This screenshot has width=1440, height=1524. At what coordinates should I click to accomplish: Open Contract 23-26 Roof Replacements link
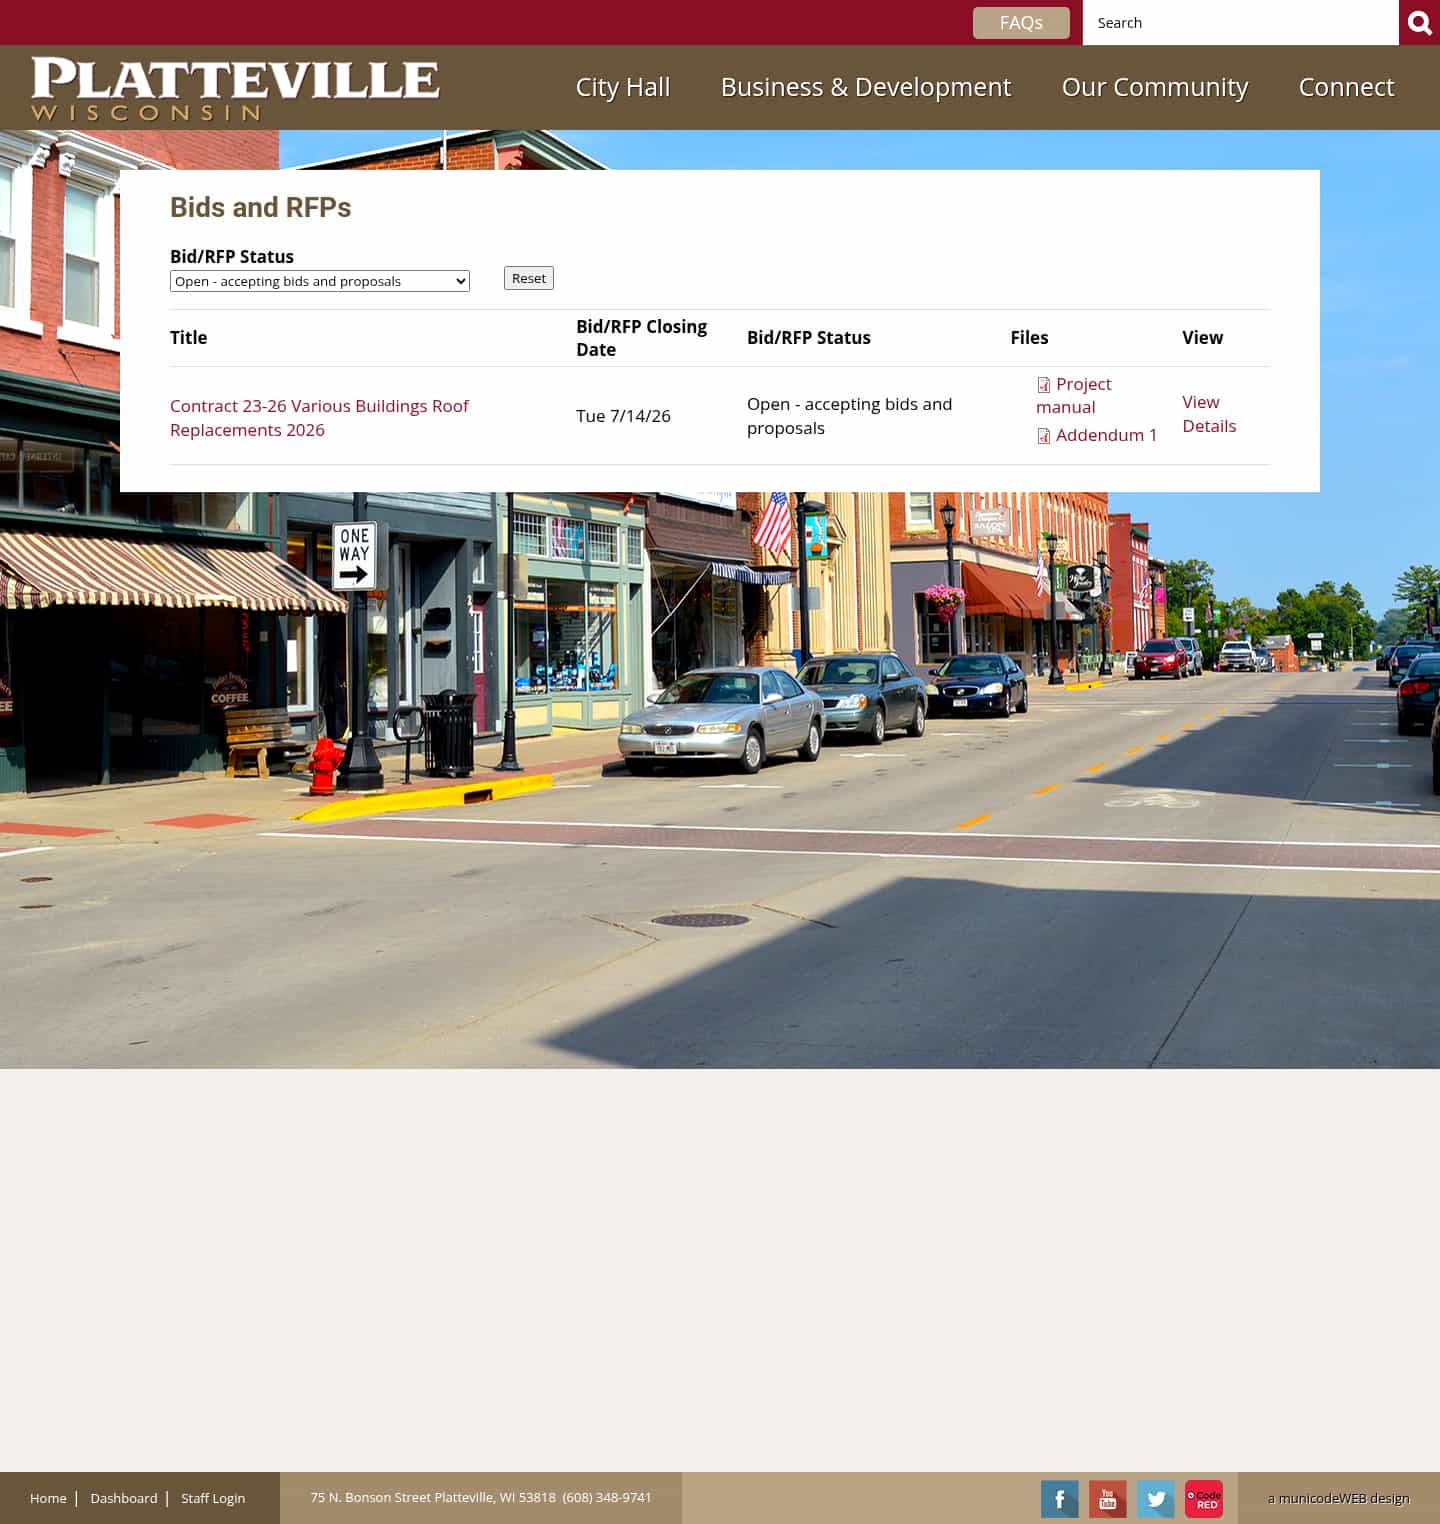point(319,418)
